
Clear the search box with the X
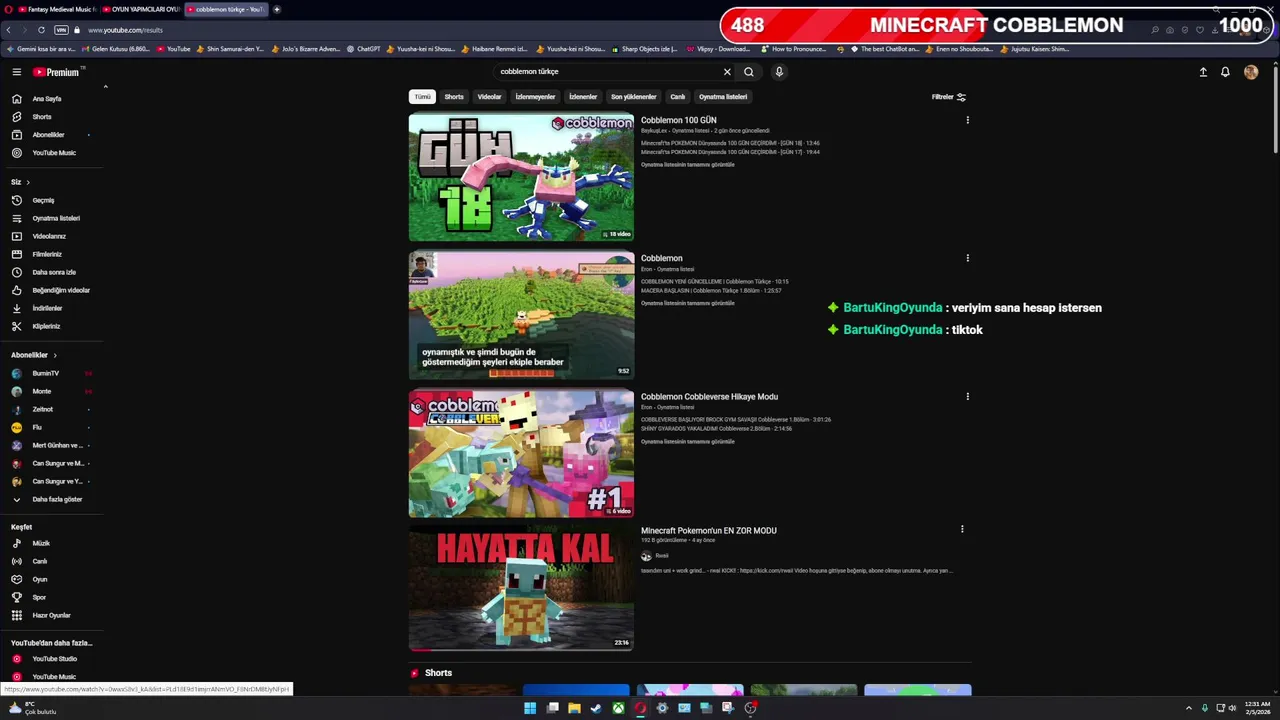pyautogui.click(x=727, y=72)
